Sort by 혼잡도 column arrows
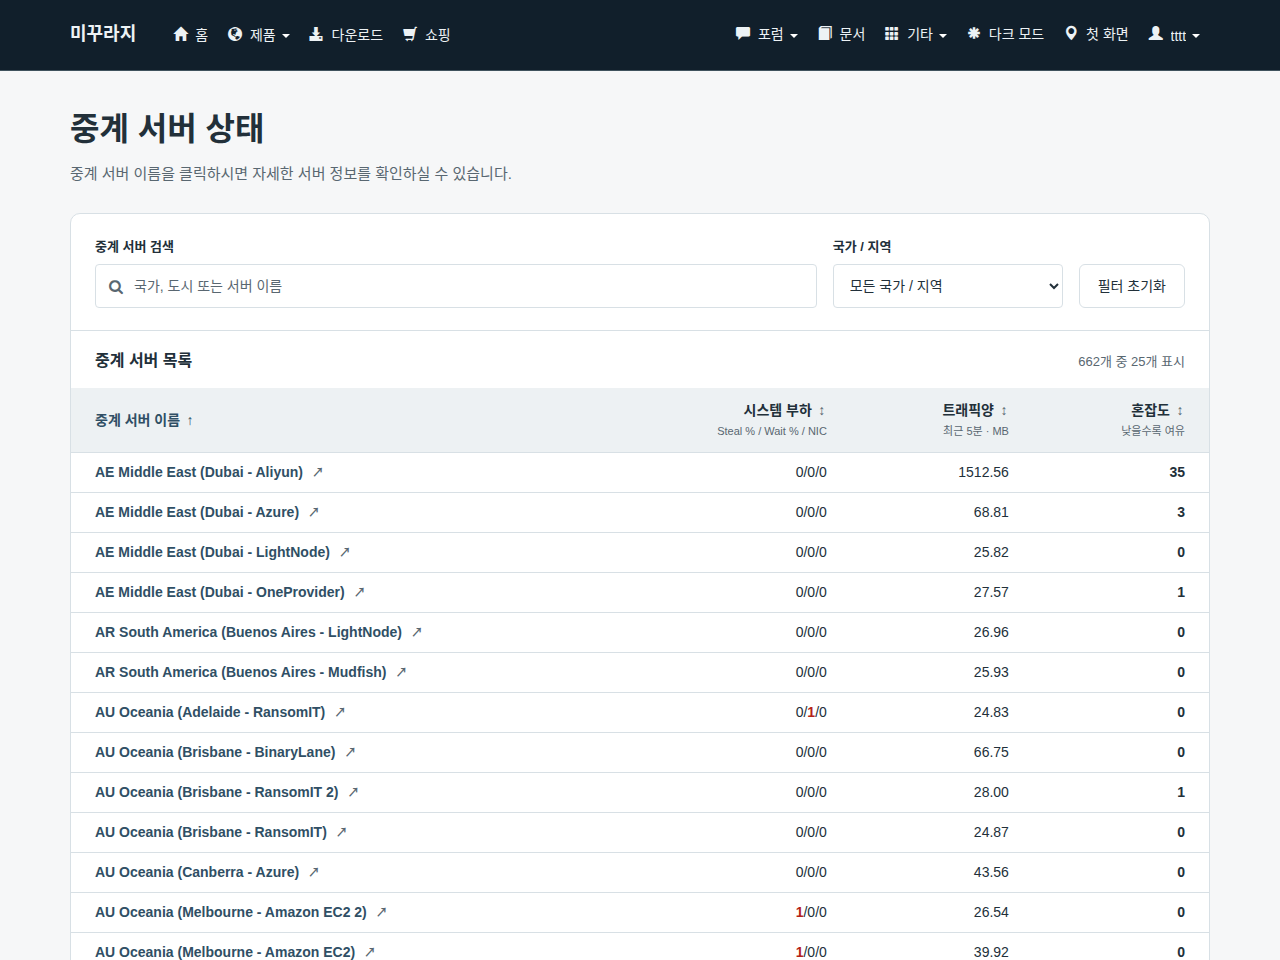Screen dimensions: 1280x960 pyautogui.click(x=1180, y=411)
